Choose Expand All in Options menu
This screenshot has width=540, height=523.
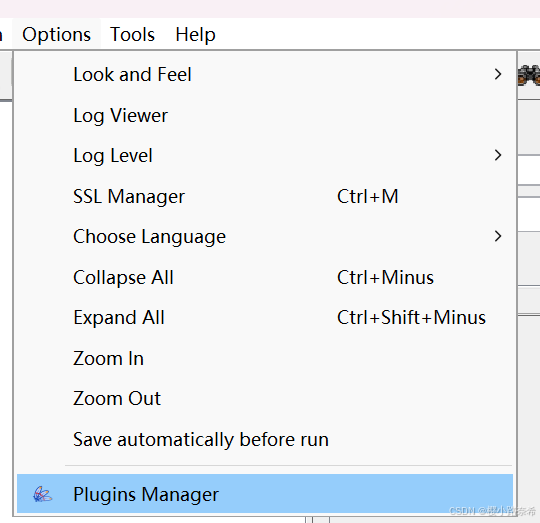265,317
